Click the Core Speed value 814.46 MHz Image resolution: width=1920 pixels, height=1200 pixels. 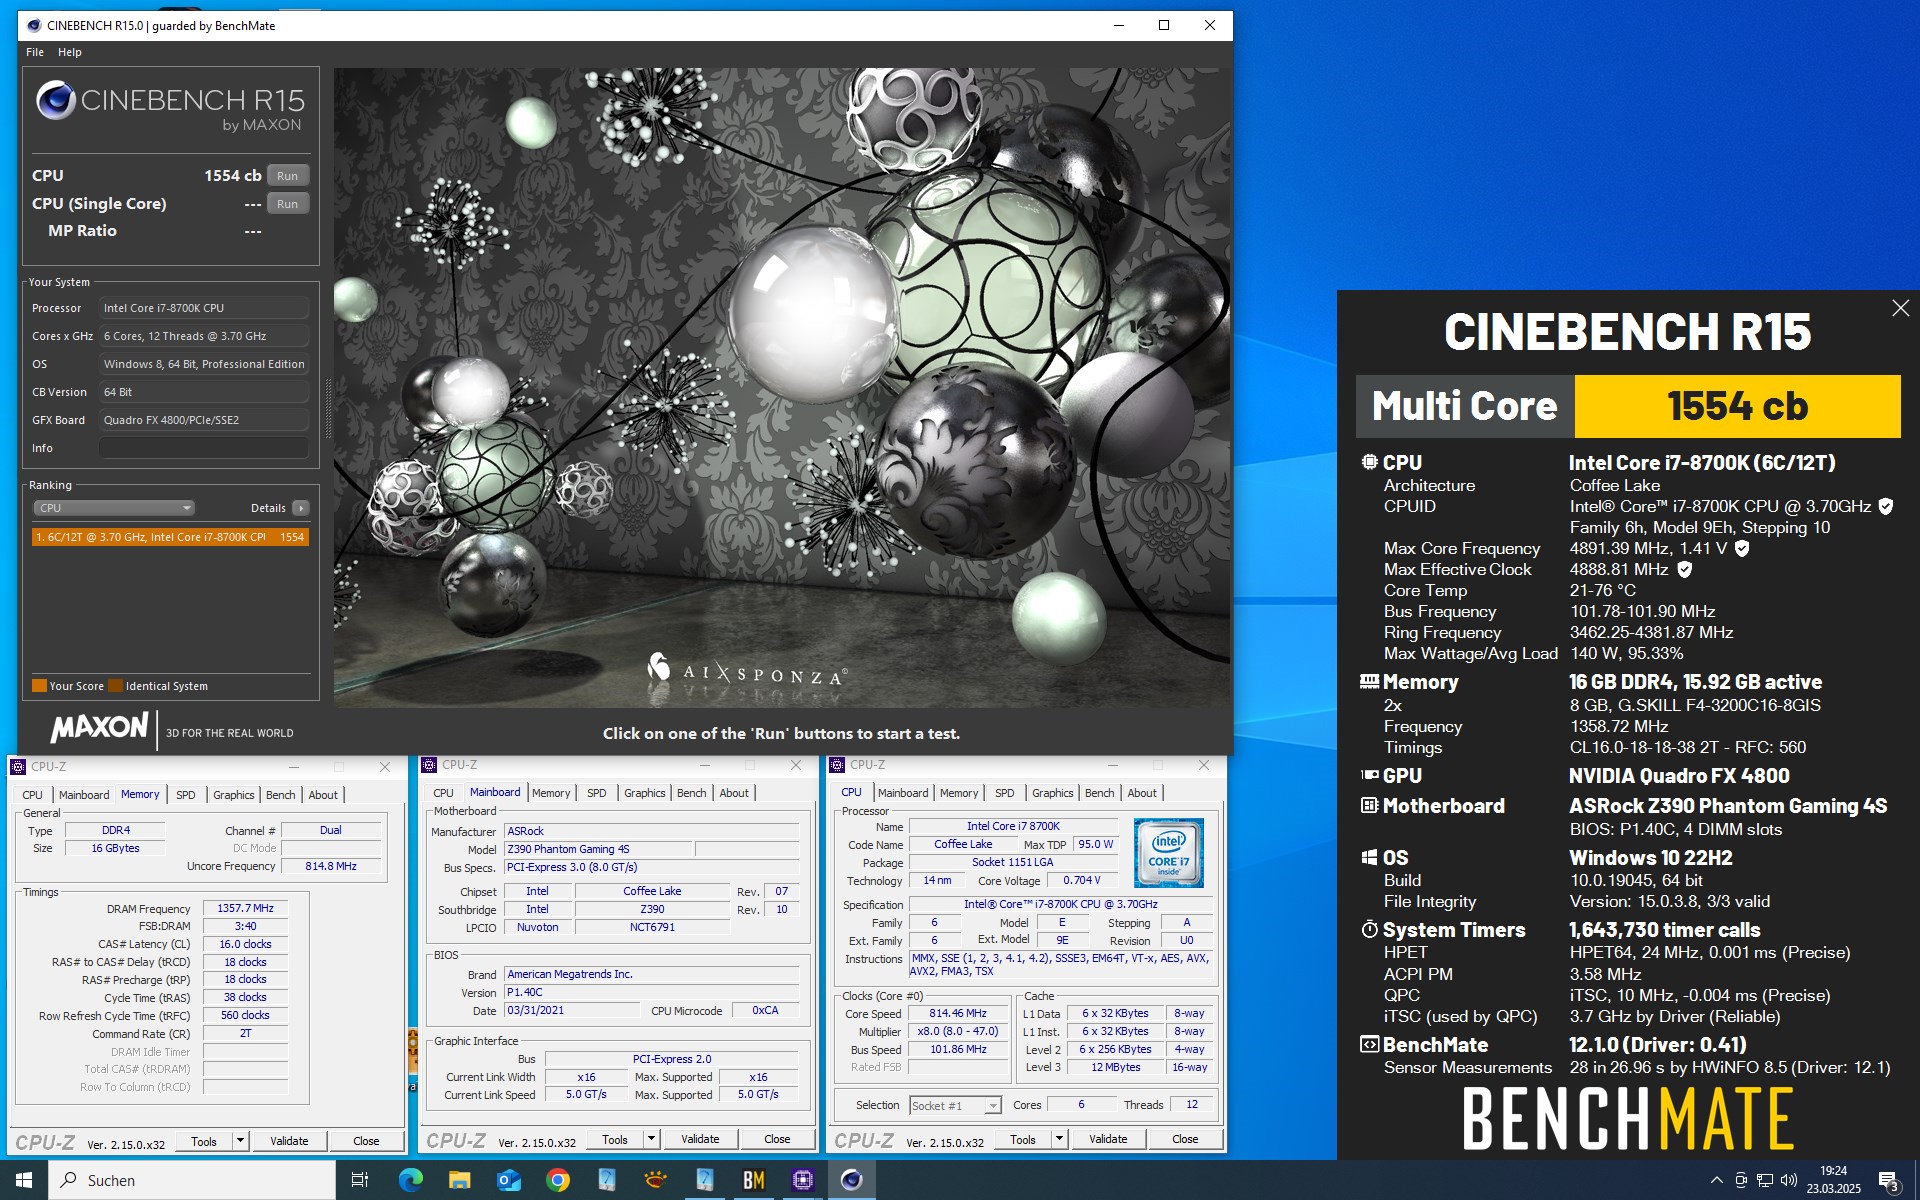point(958,1013)
